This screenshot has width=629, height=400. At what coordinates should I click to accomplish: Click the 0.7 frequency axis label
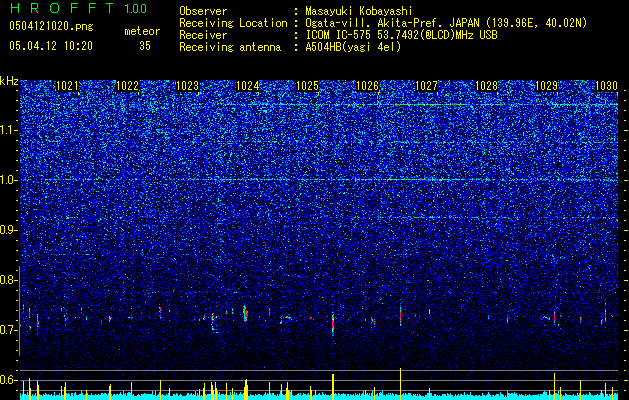point(8,330)
